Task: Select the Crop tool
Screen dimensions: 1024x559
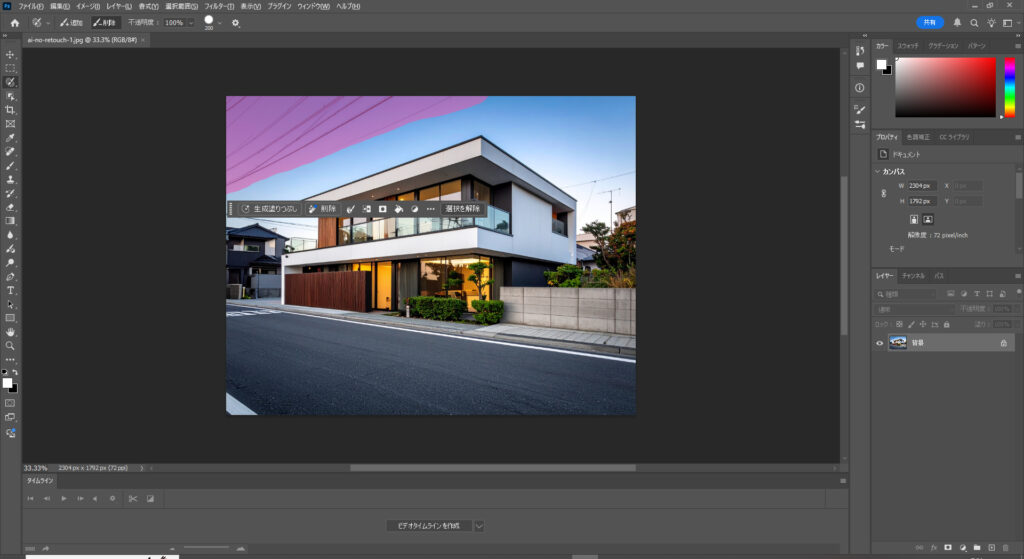Action: (10, 110)
